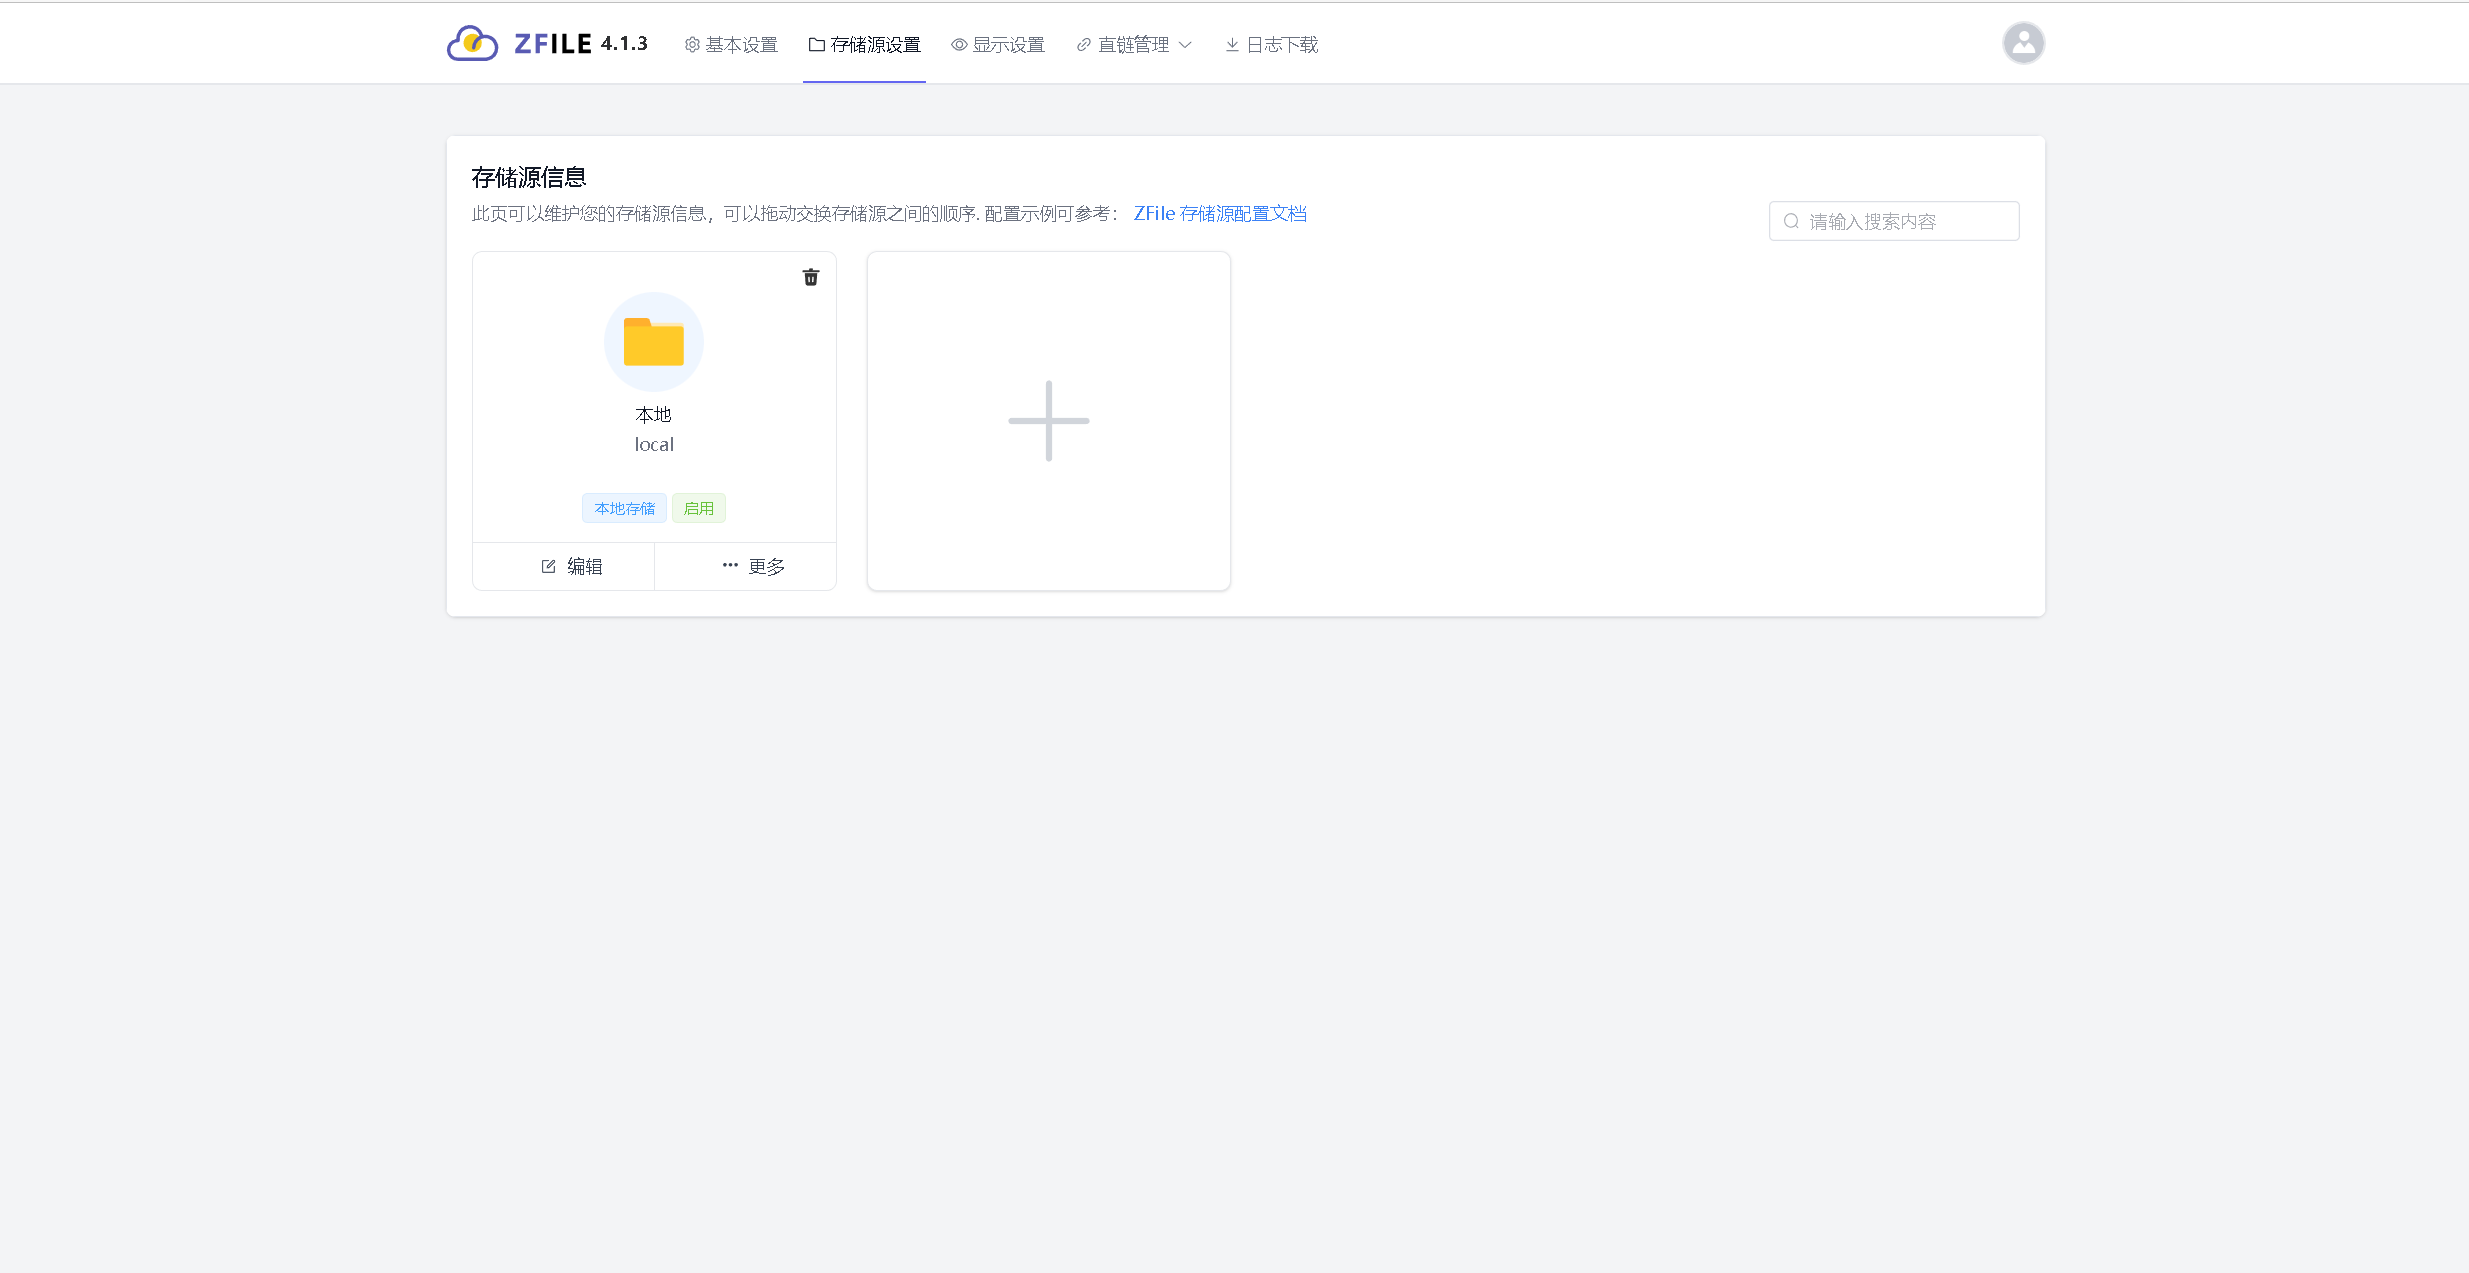
Task: Click the chevron arrow next to 直链管理
Action: tap(1185, 44)
